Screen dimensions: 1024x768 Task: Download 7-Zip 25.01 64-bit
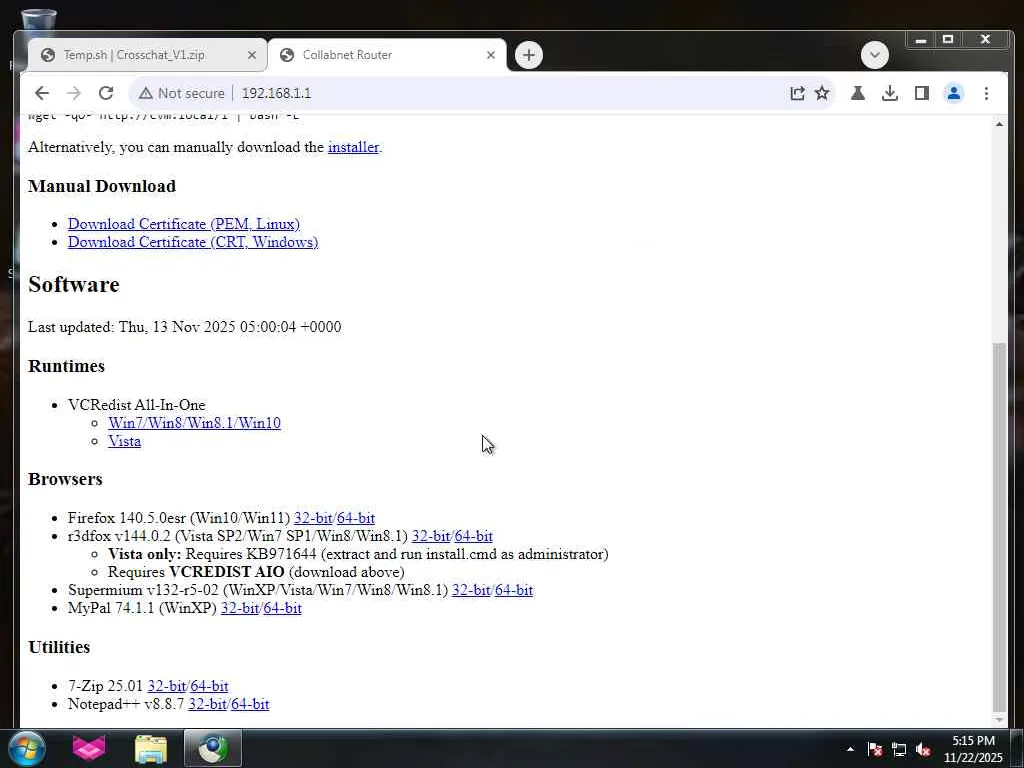210,686
